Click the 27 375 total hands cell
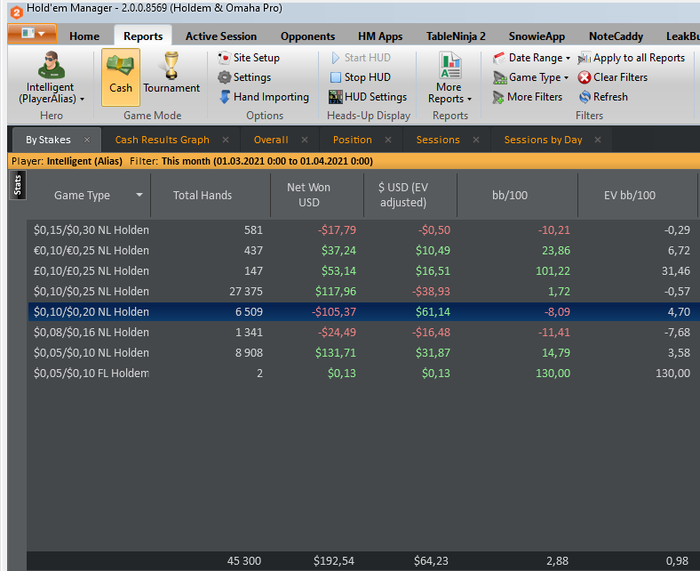This screenshot has height=571, width=700. pyautogui.click(x=246, y=292)
